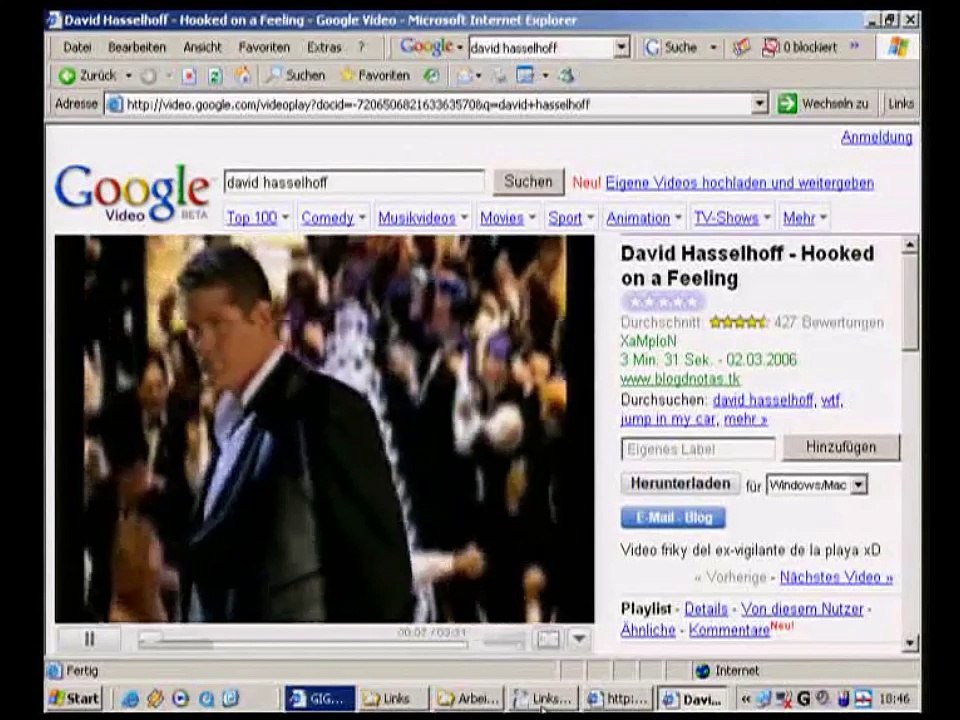Open the Extras menu
This screenshot has height=720, width=960.
tap(324, 47)
